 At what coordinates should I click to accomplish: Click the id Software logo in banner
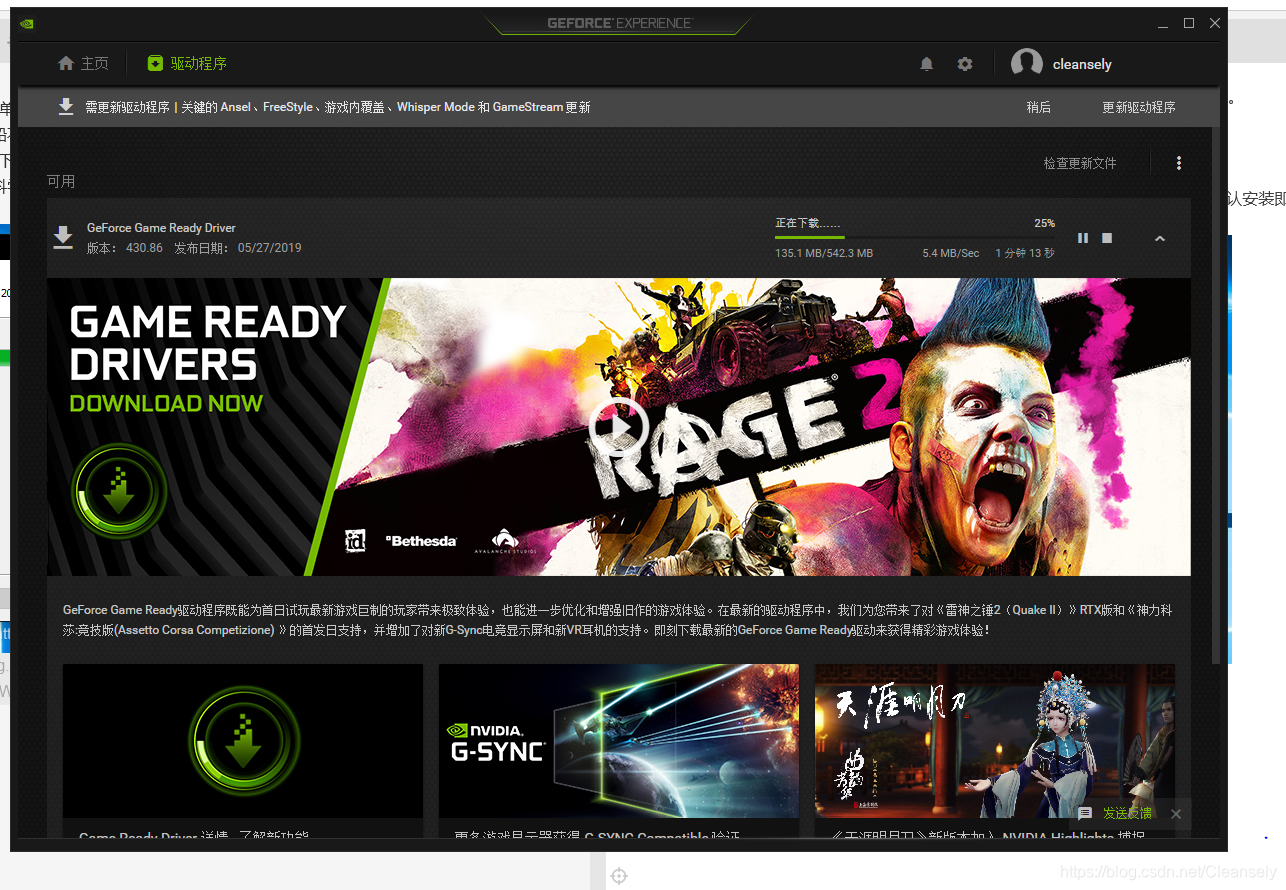pyautogui.click(x=355, y=541)
